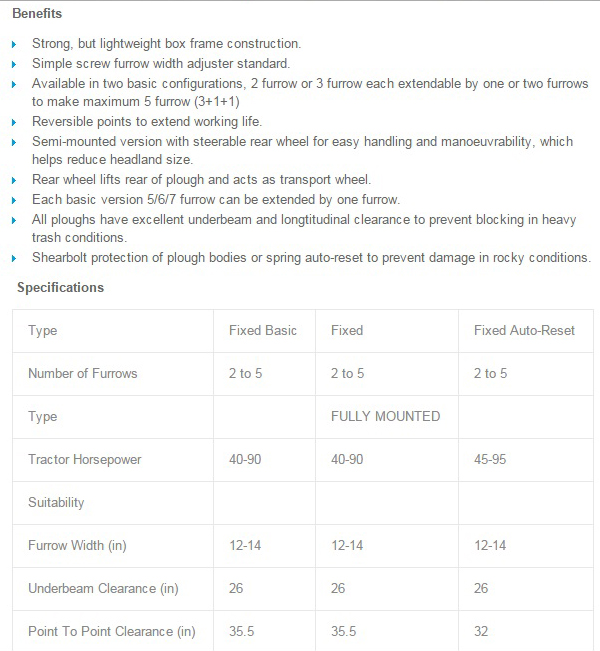Click the "Tractor Horsepower" row label
Viewport: 600px width, 651px height.
[85, 459]
